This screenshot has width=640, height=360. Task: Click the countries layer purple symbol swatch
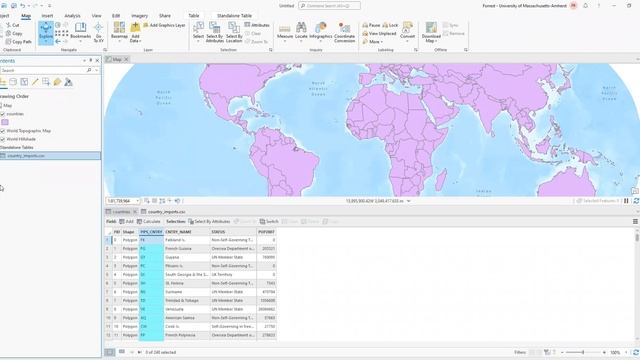click(5, 122)
